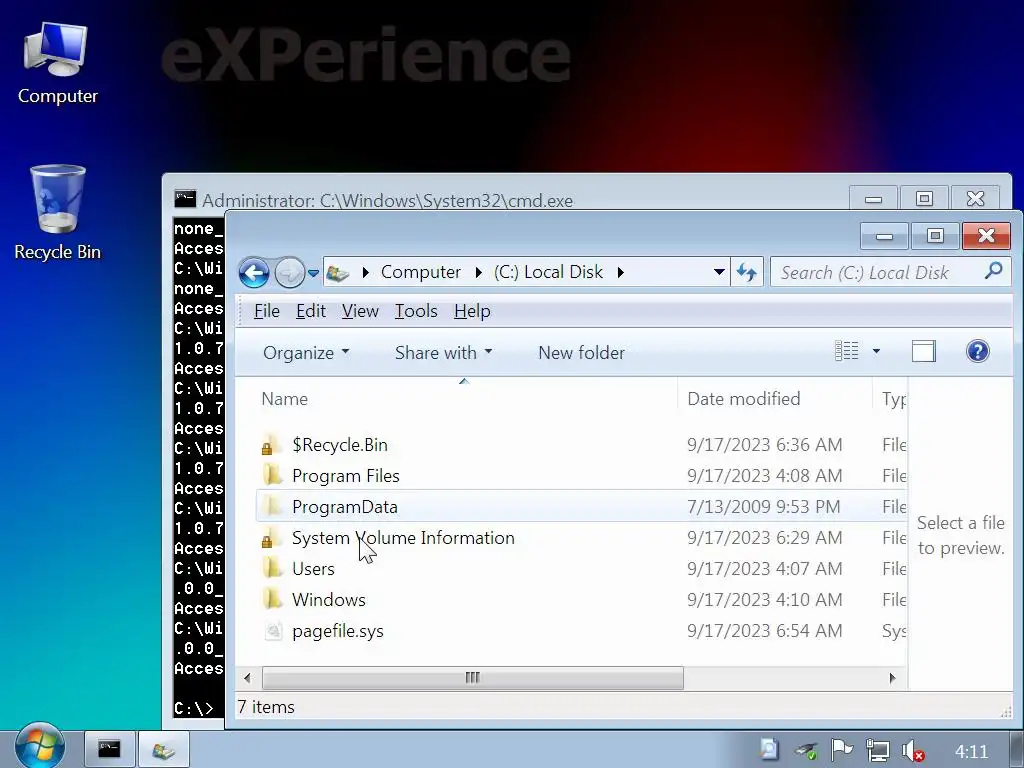Select the $Recycle.Bin folder icon
This screenshot has width=1024, height=768.
click(x=272, y=445)
